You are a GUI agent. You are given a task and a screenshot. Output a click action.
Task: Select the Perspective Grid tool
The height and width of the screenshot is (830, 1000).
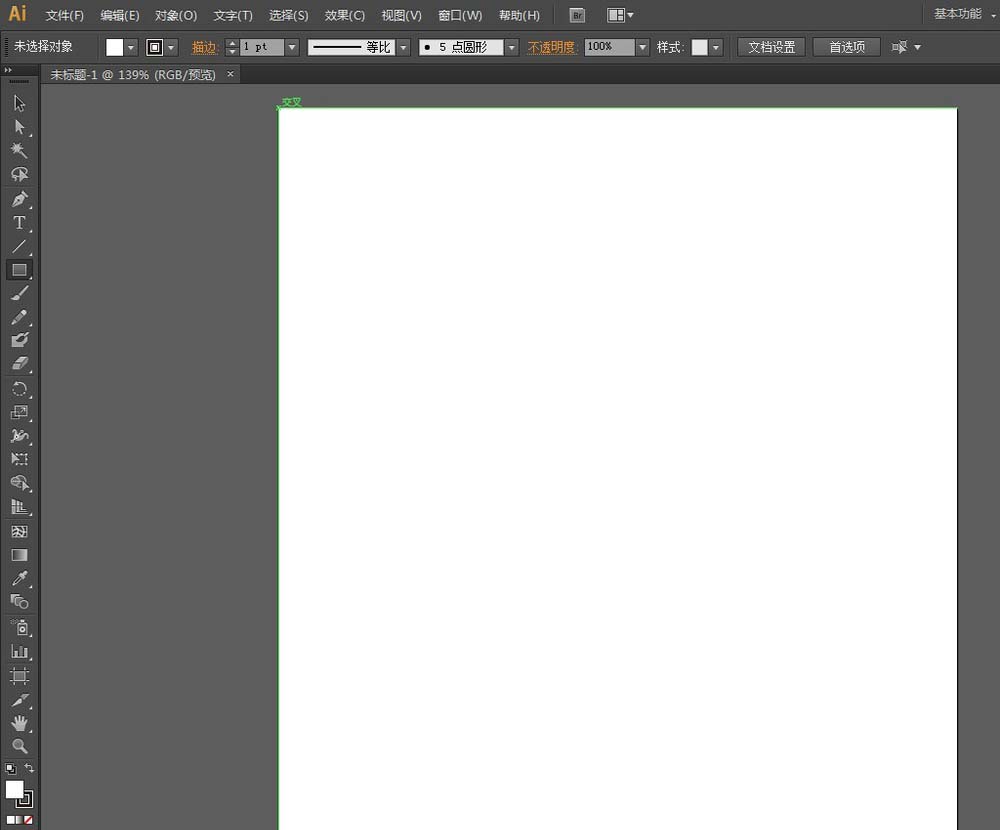pyautogui.click(x=19, y=507)
